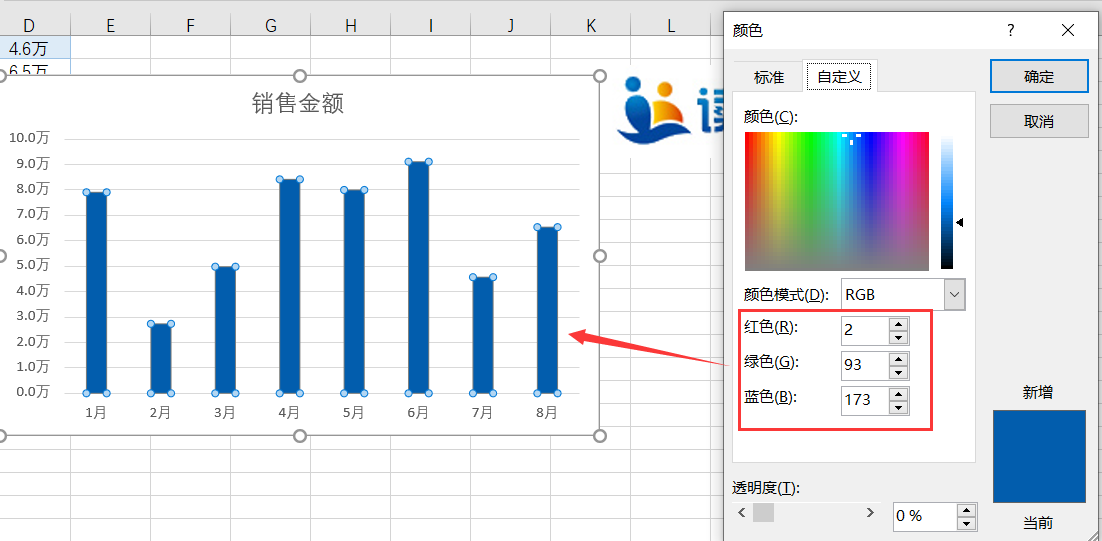Screen dimensions: 1102x541
Task: Click cell containing 4.6万
Action: click(35, 48)
